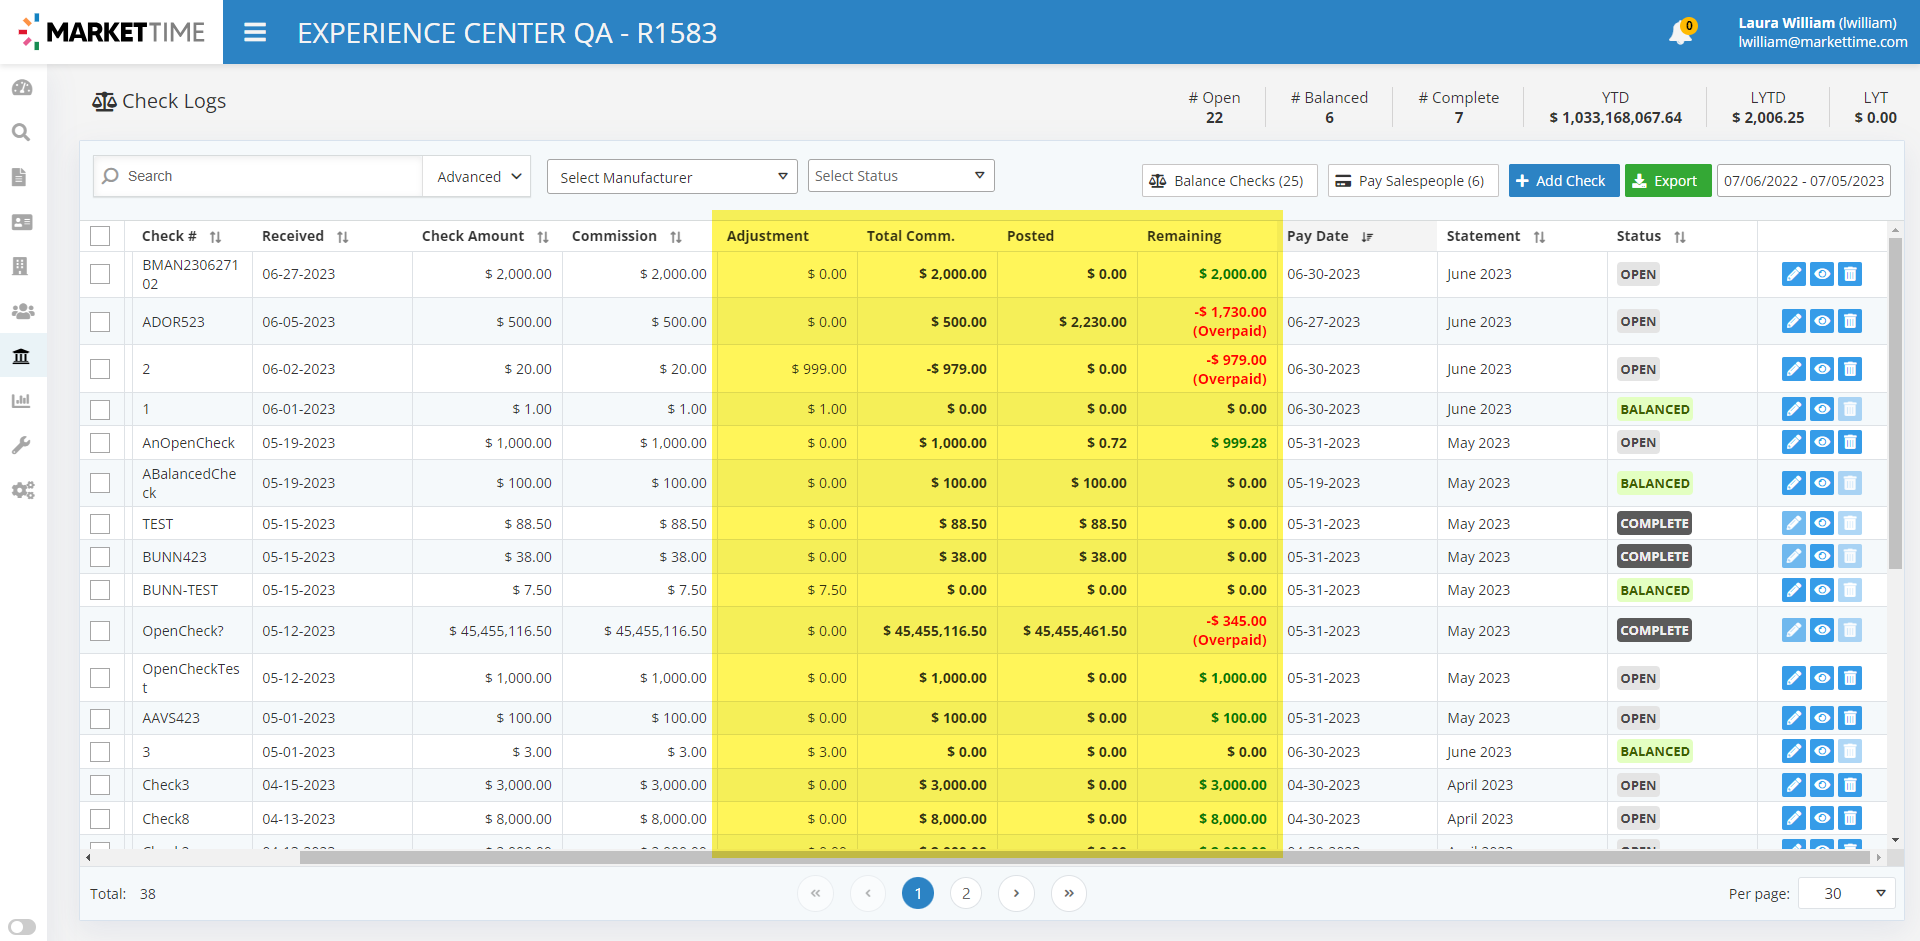Go to the previous page arrow
Image resolution: width=1920 pixels, height=941 pixels.
867,893
